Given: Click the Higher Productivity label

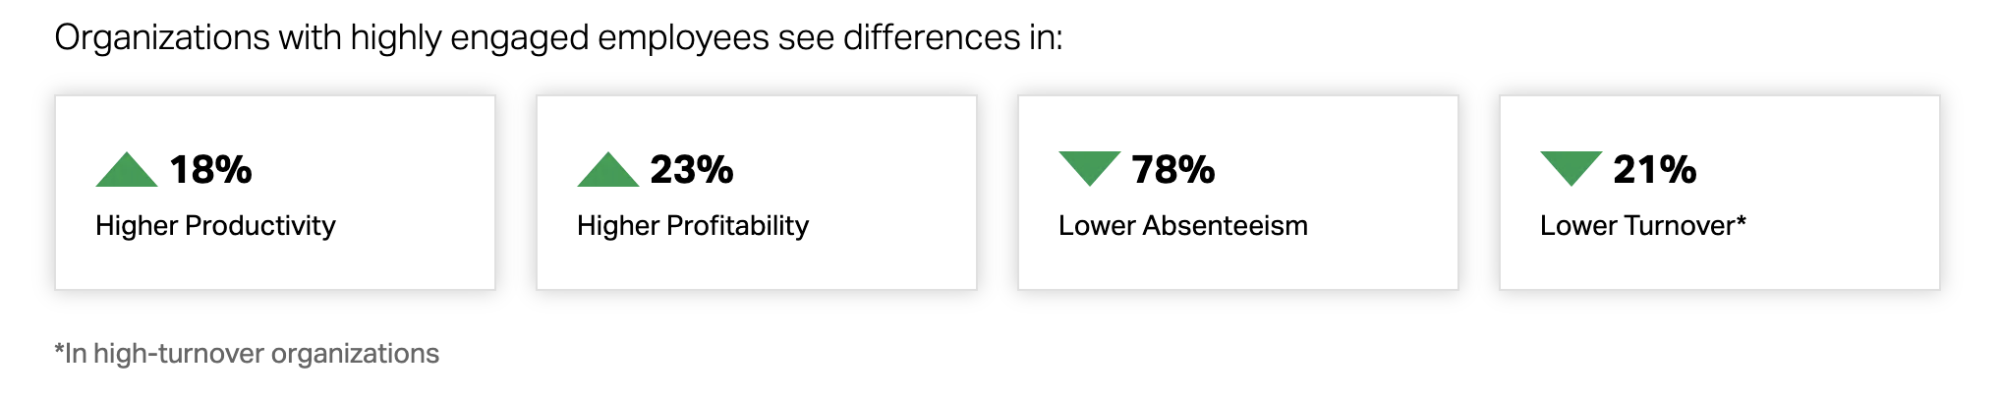Looking at the screenshot, I should (216, 226).
